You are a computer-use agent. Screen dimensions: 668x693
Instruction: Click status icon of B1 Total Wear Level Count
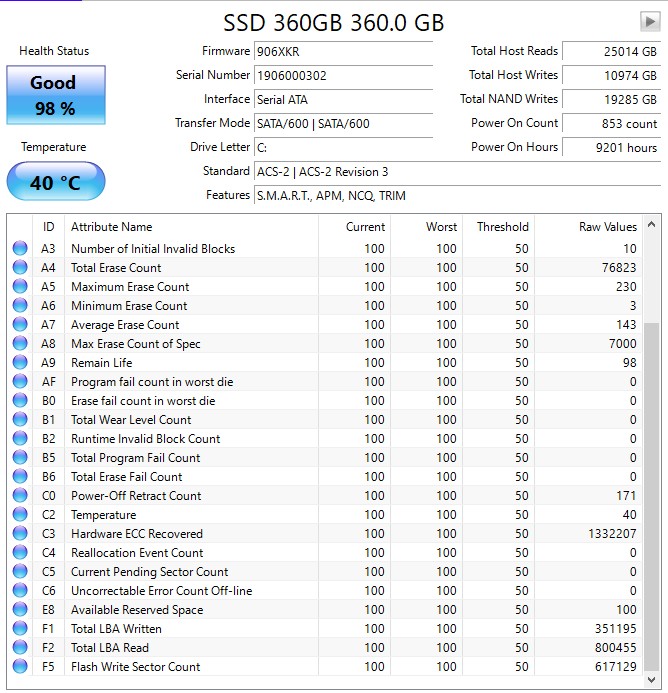pos(20,419)
